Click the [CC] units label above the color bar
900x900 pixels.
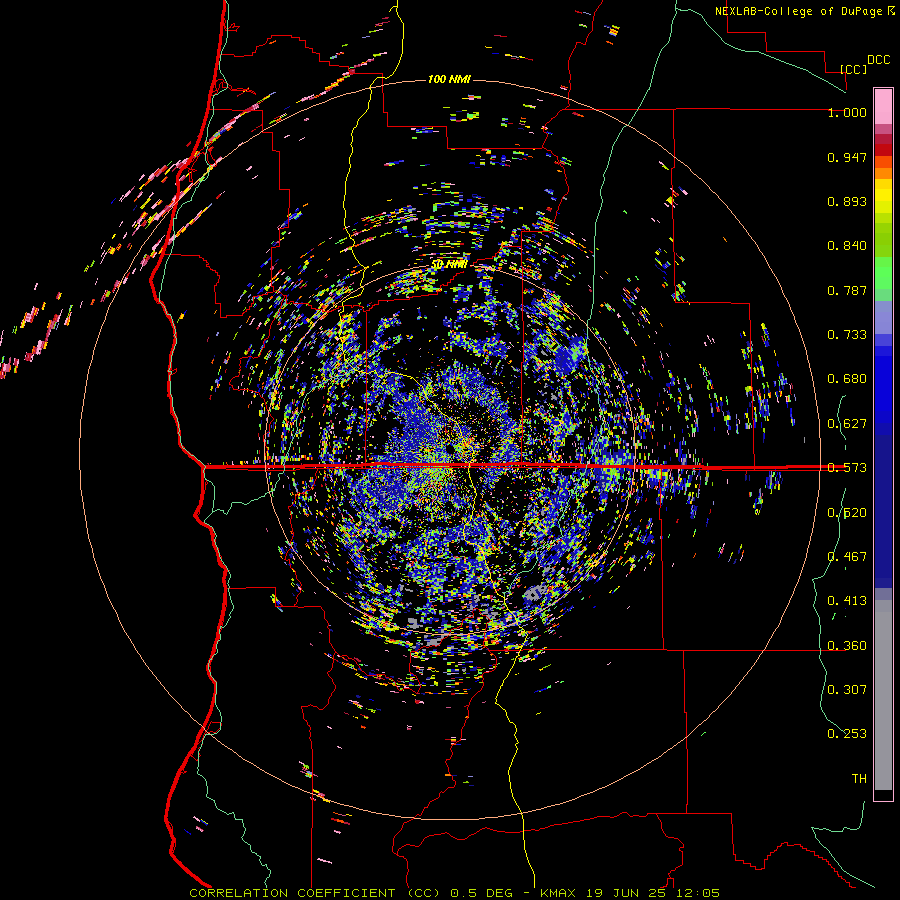click(854, 69)
